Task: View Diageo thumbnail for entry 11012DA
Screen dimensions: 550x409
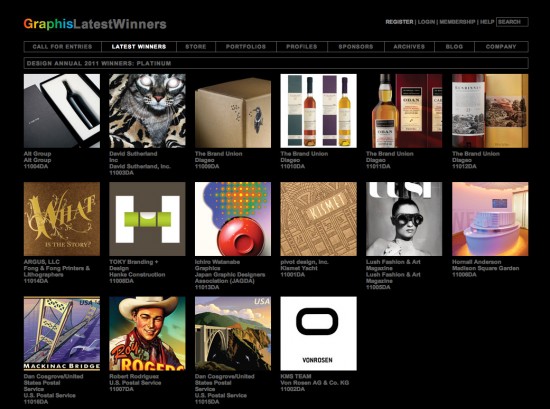Action: click(490, 111)
